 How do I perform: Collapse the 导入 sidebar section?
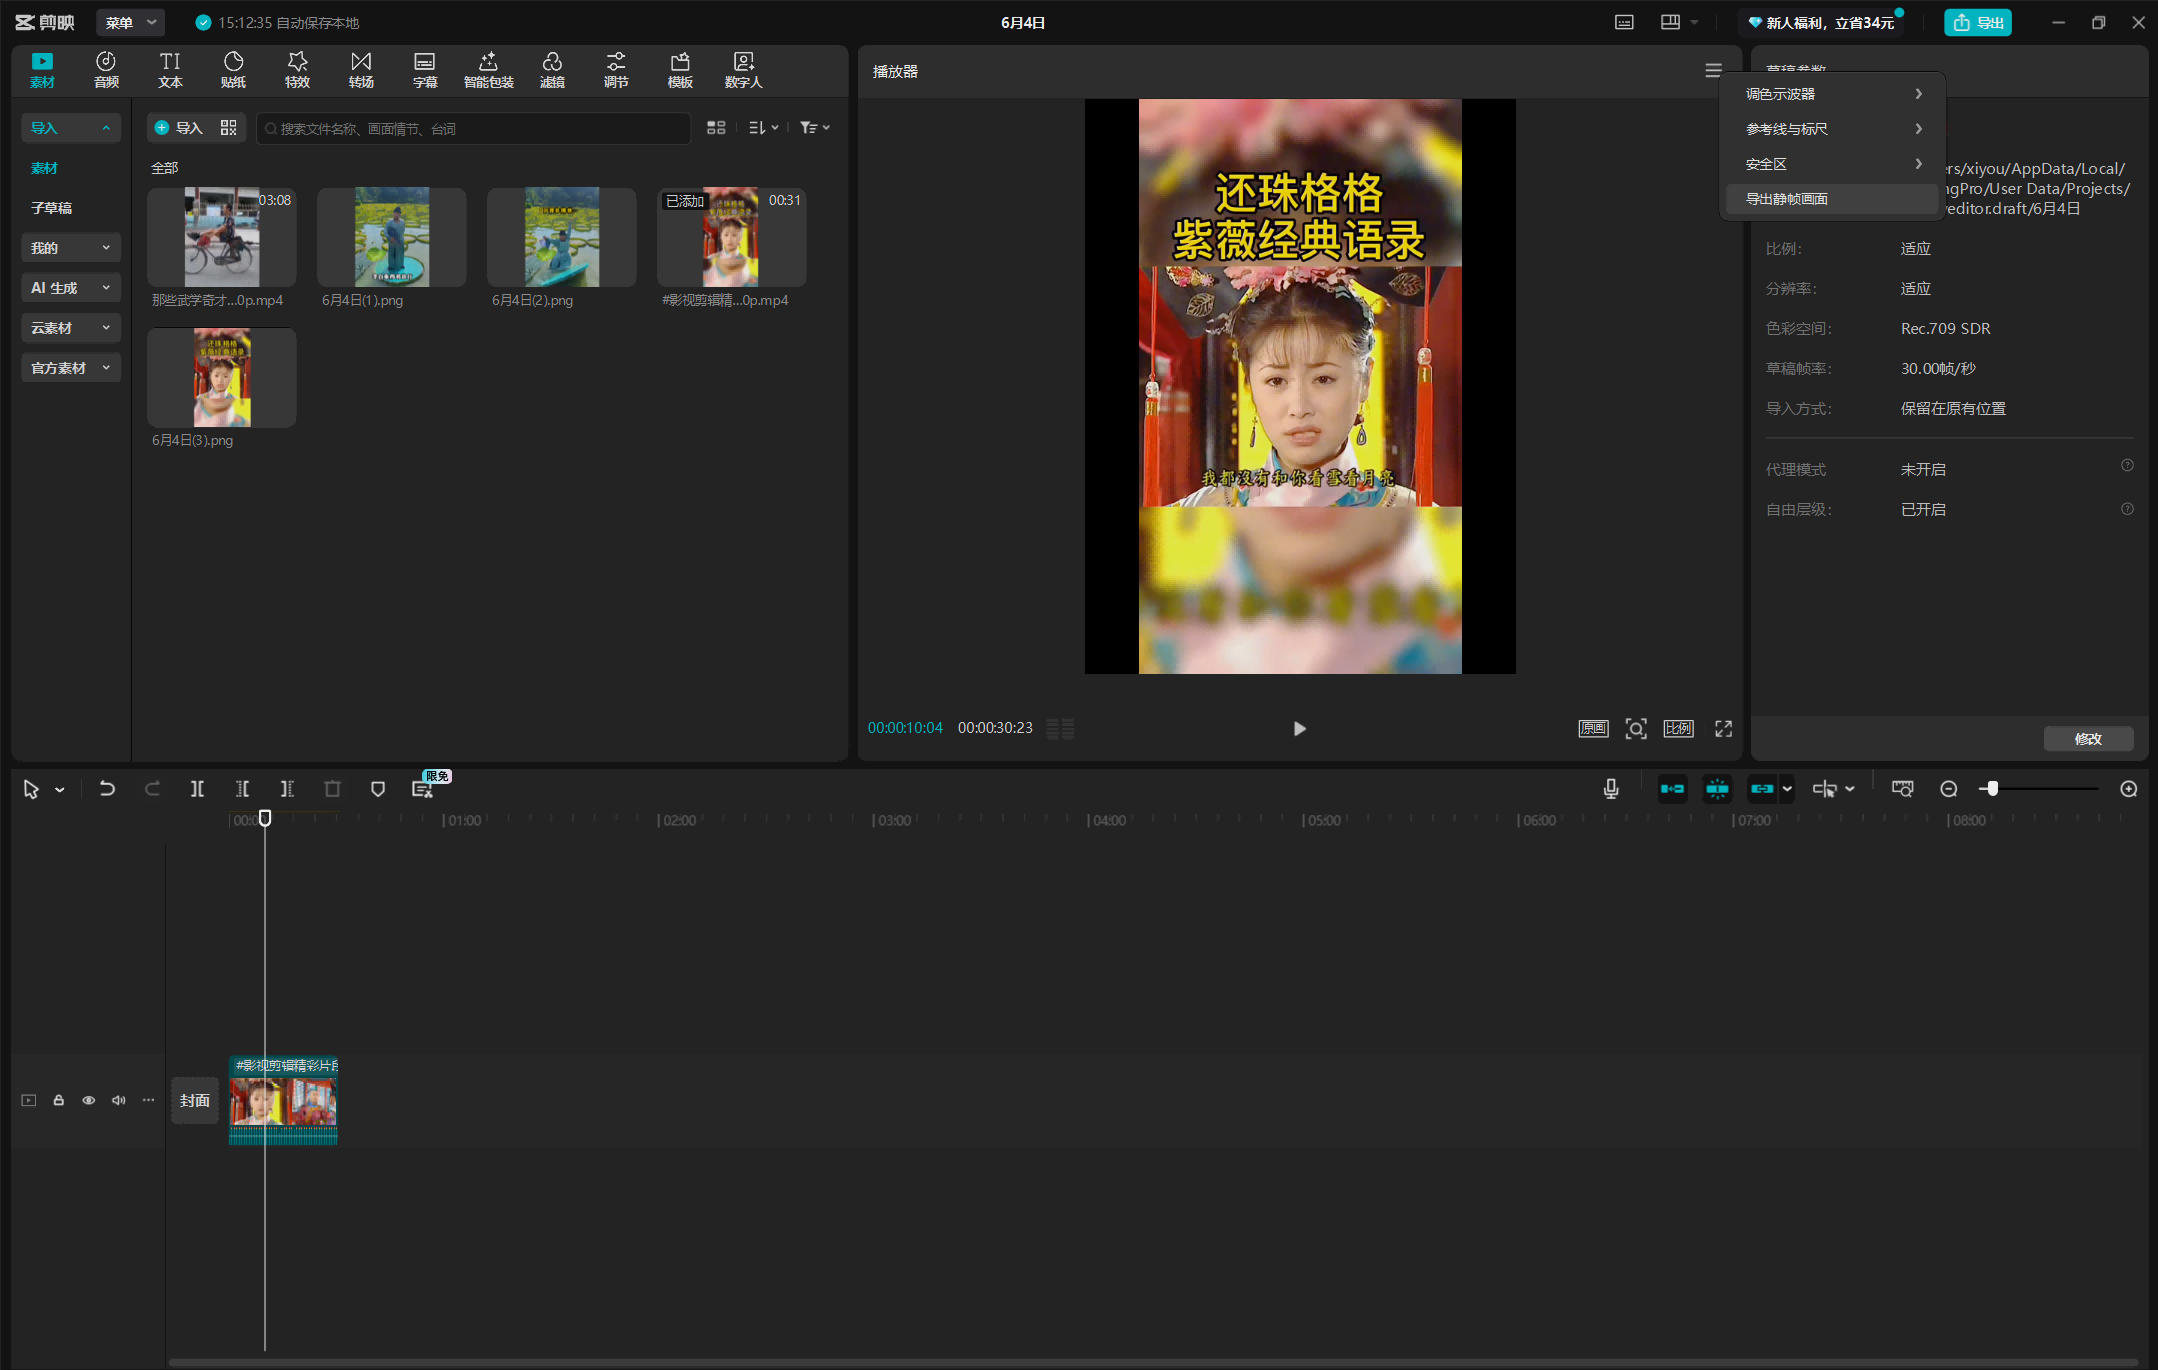[x=70, y=128]
